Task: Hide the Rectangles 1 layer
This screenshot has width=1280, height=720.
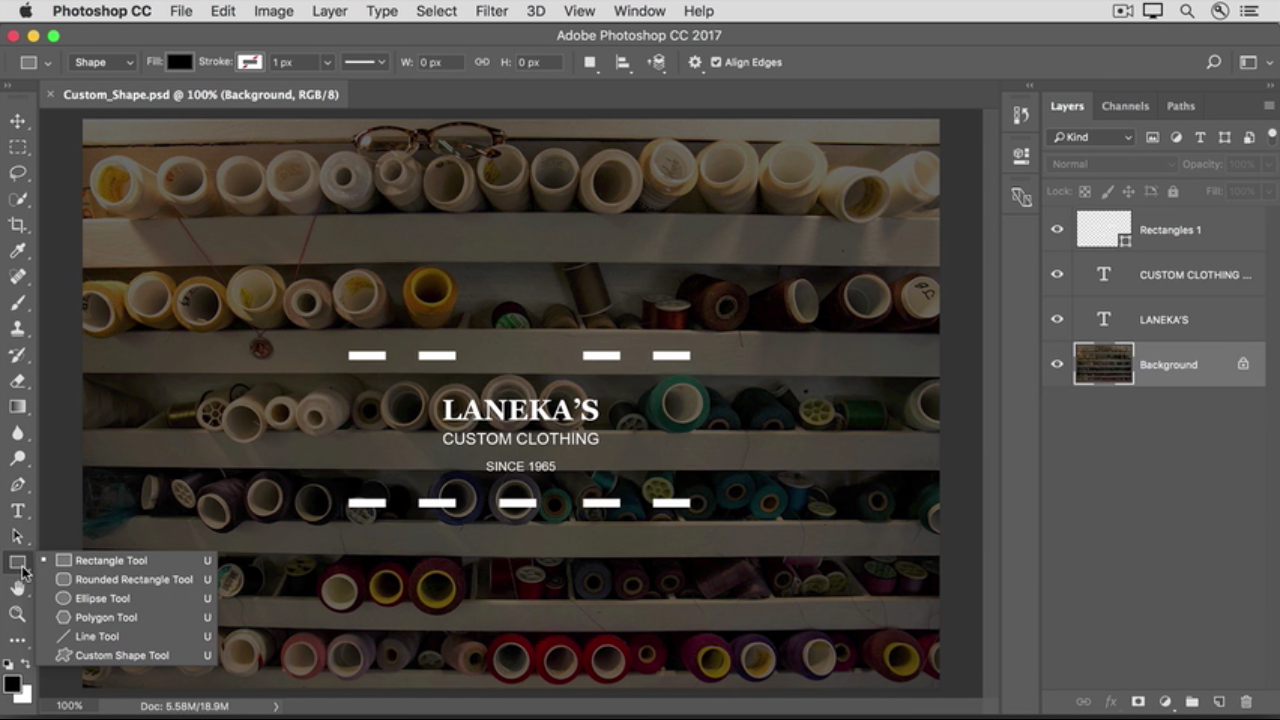Action: 1057,230
